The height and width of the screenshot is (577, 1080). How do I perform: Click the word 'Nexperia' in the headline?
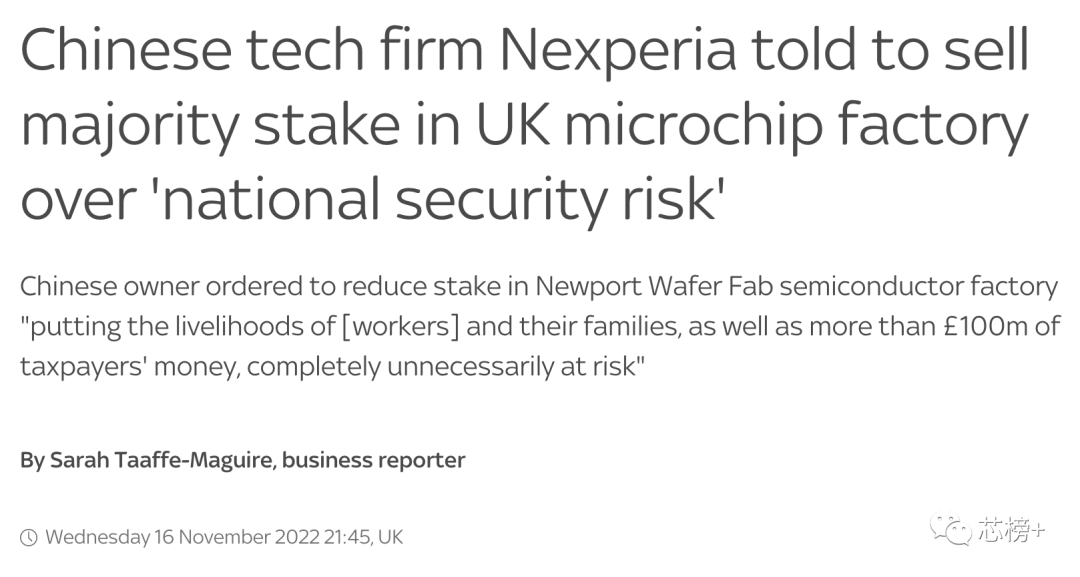point(618,52)
